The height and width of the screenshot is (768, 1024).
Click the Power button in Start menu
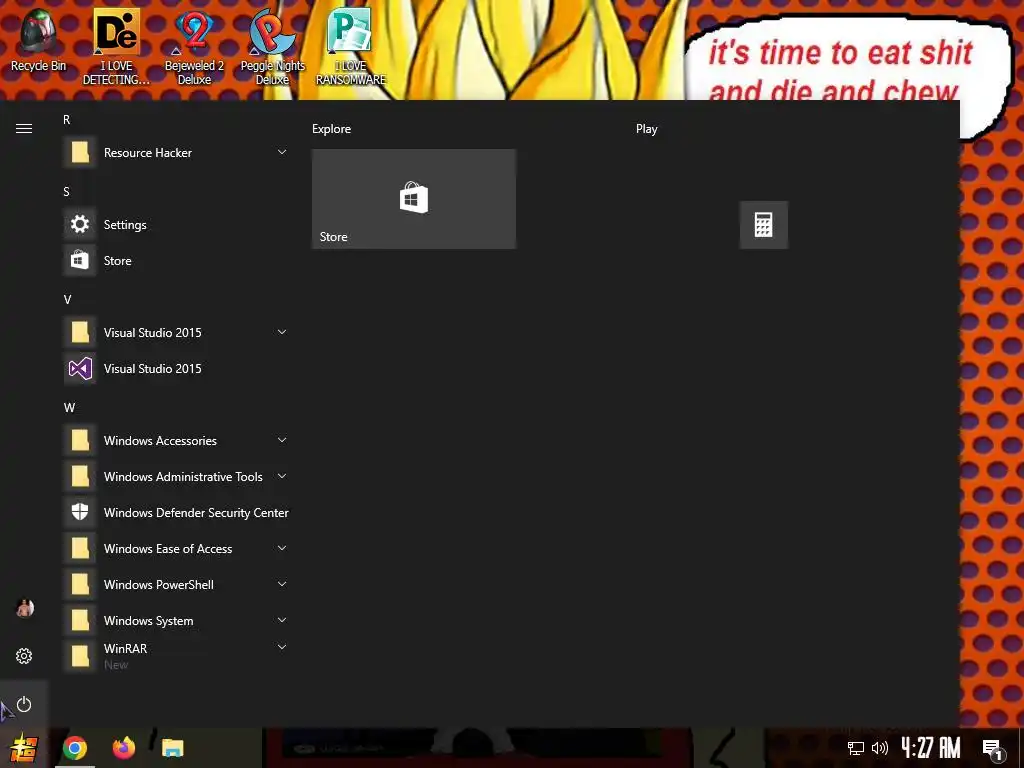(x=24, y=704)
